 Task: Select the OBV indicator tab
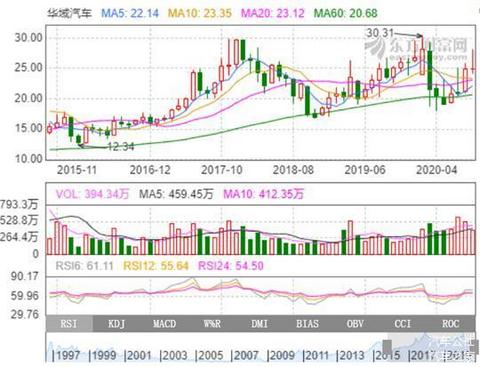355,323
